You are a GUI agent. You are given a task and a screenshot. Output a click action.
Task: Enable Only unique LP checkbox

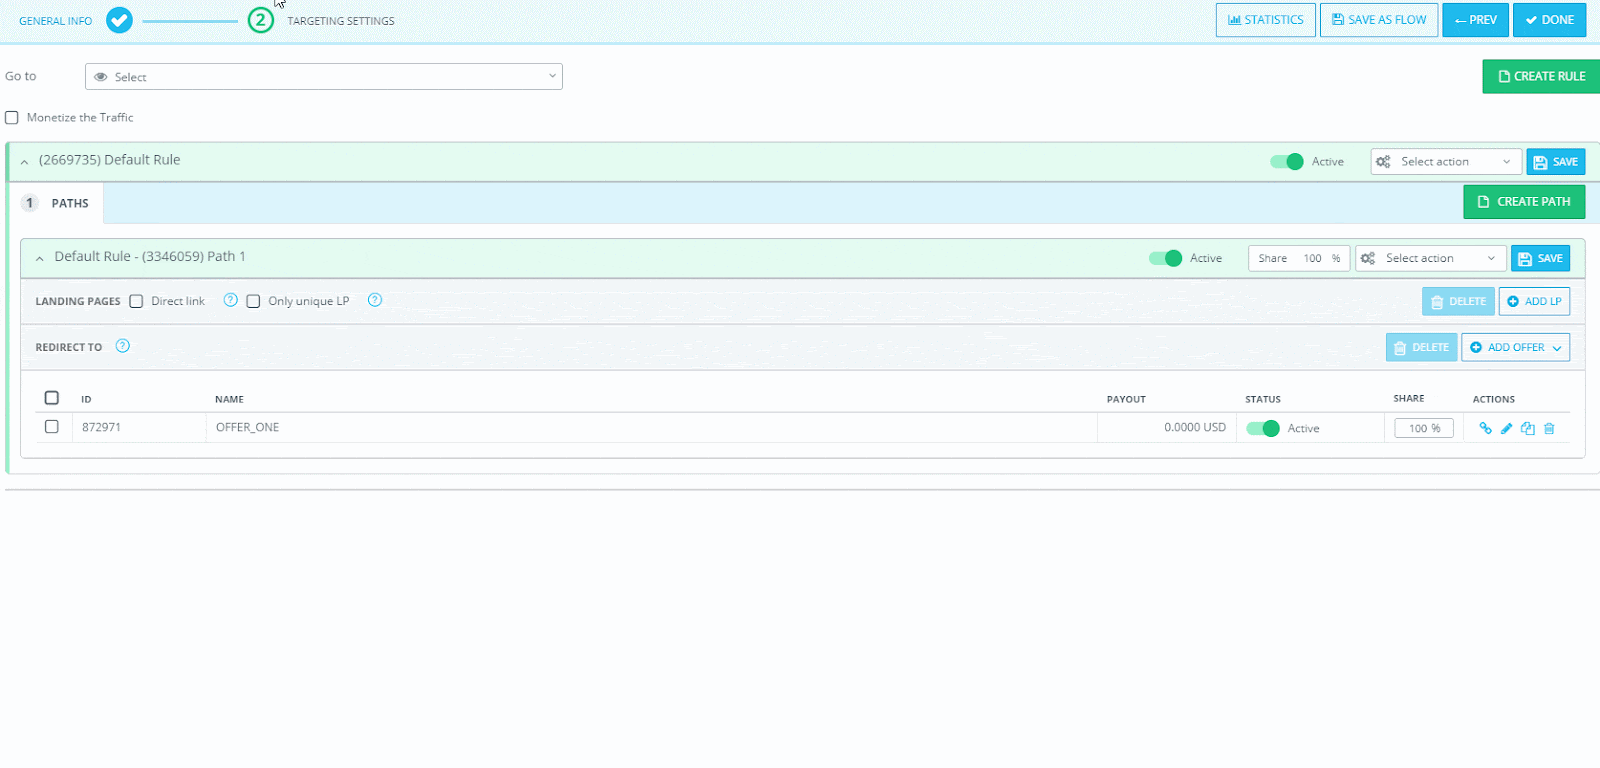[253, 301]
